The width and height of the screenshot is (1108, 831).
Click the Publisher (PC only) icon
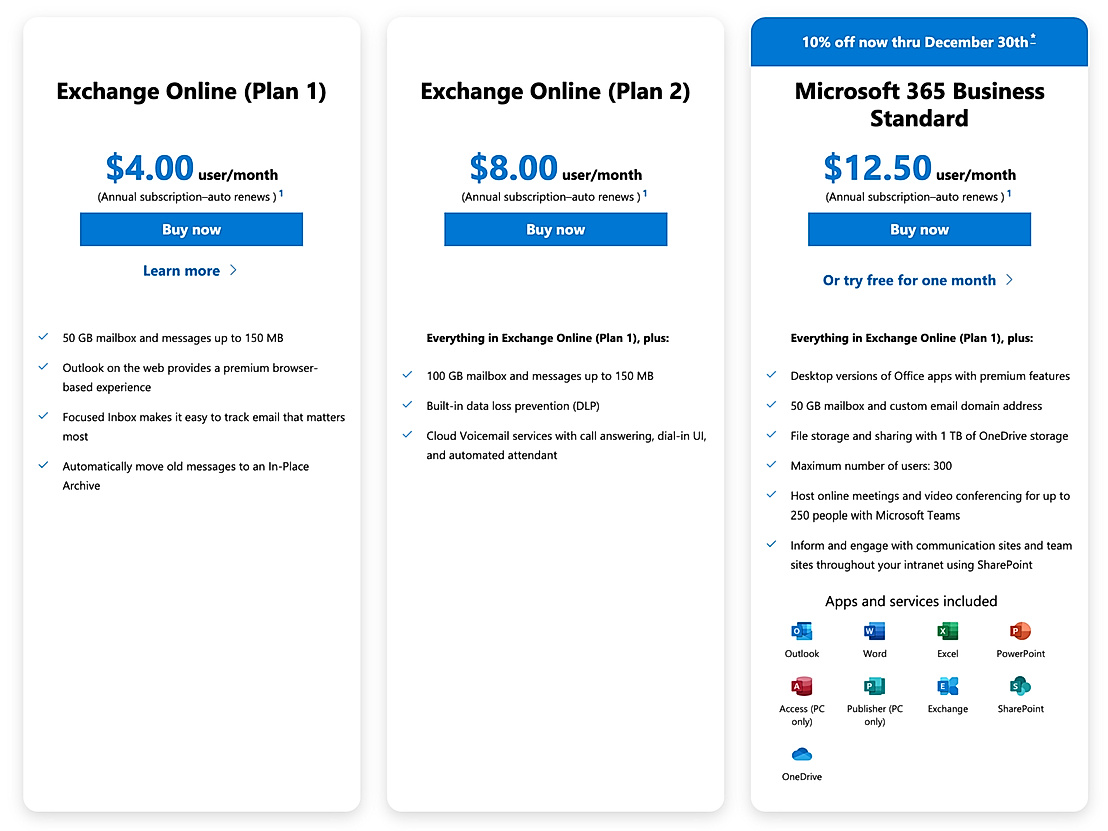(874, 687)
